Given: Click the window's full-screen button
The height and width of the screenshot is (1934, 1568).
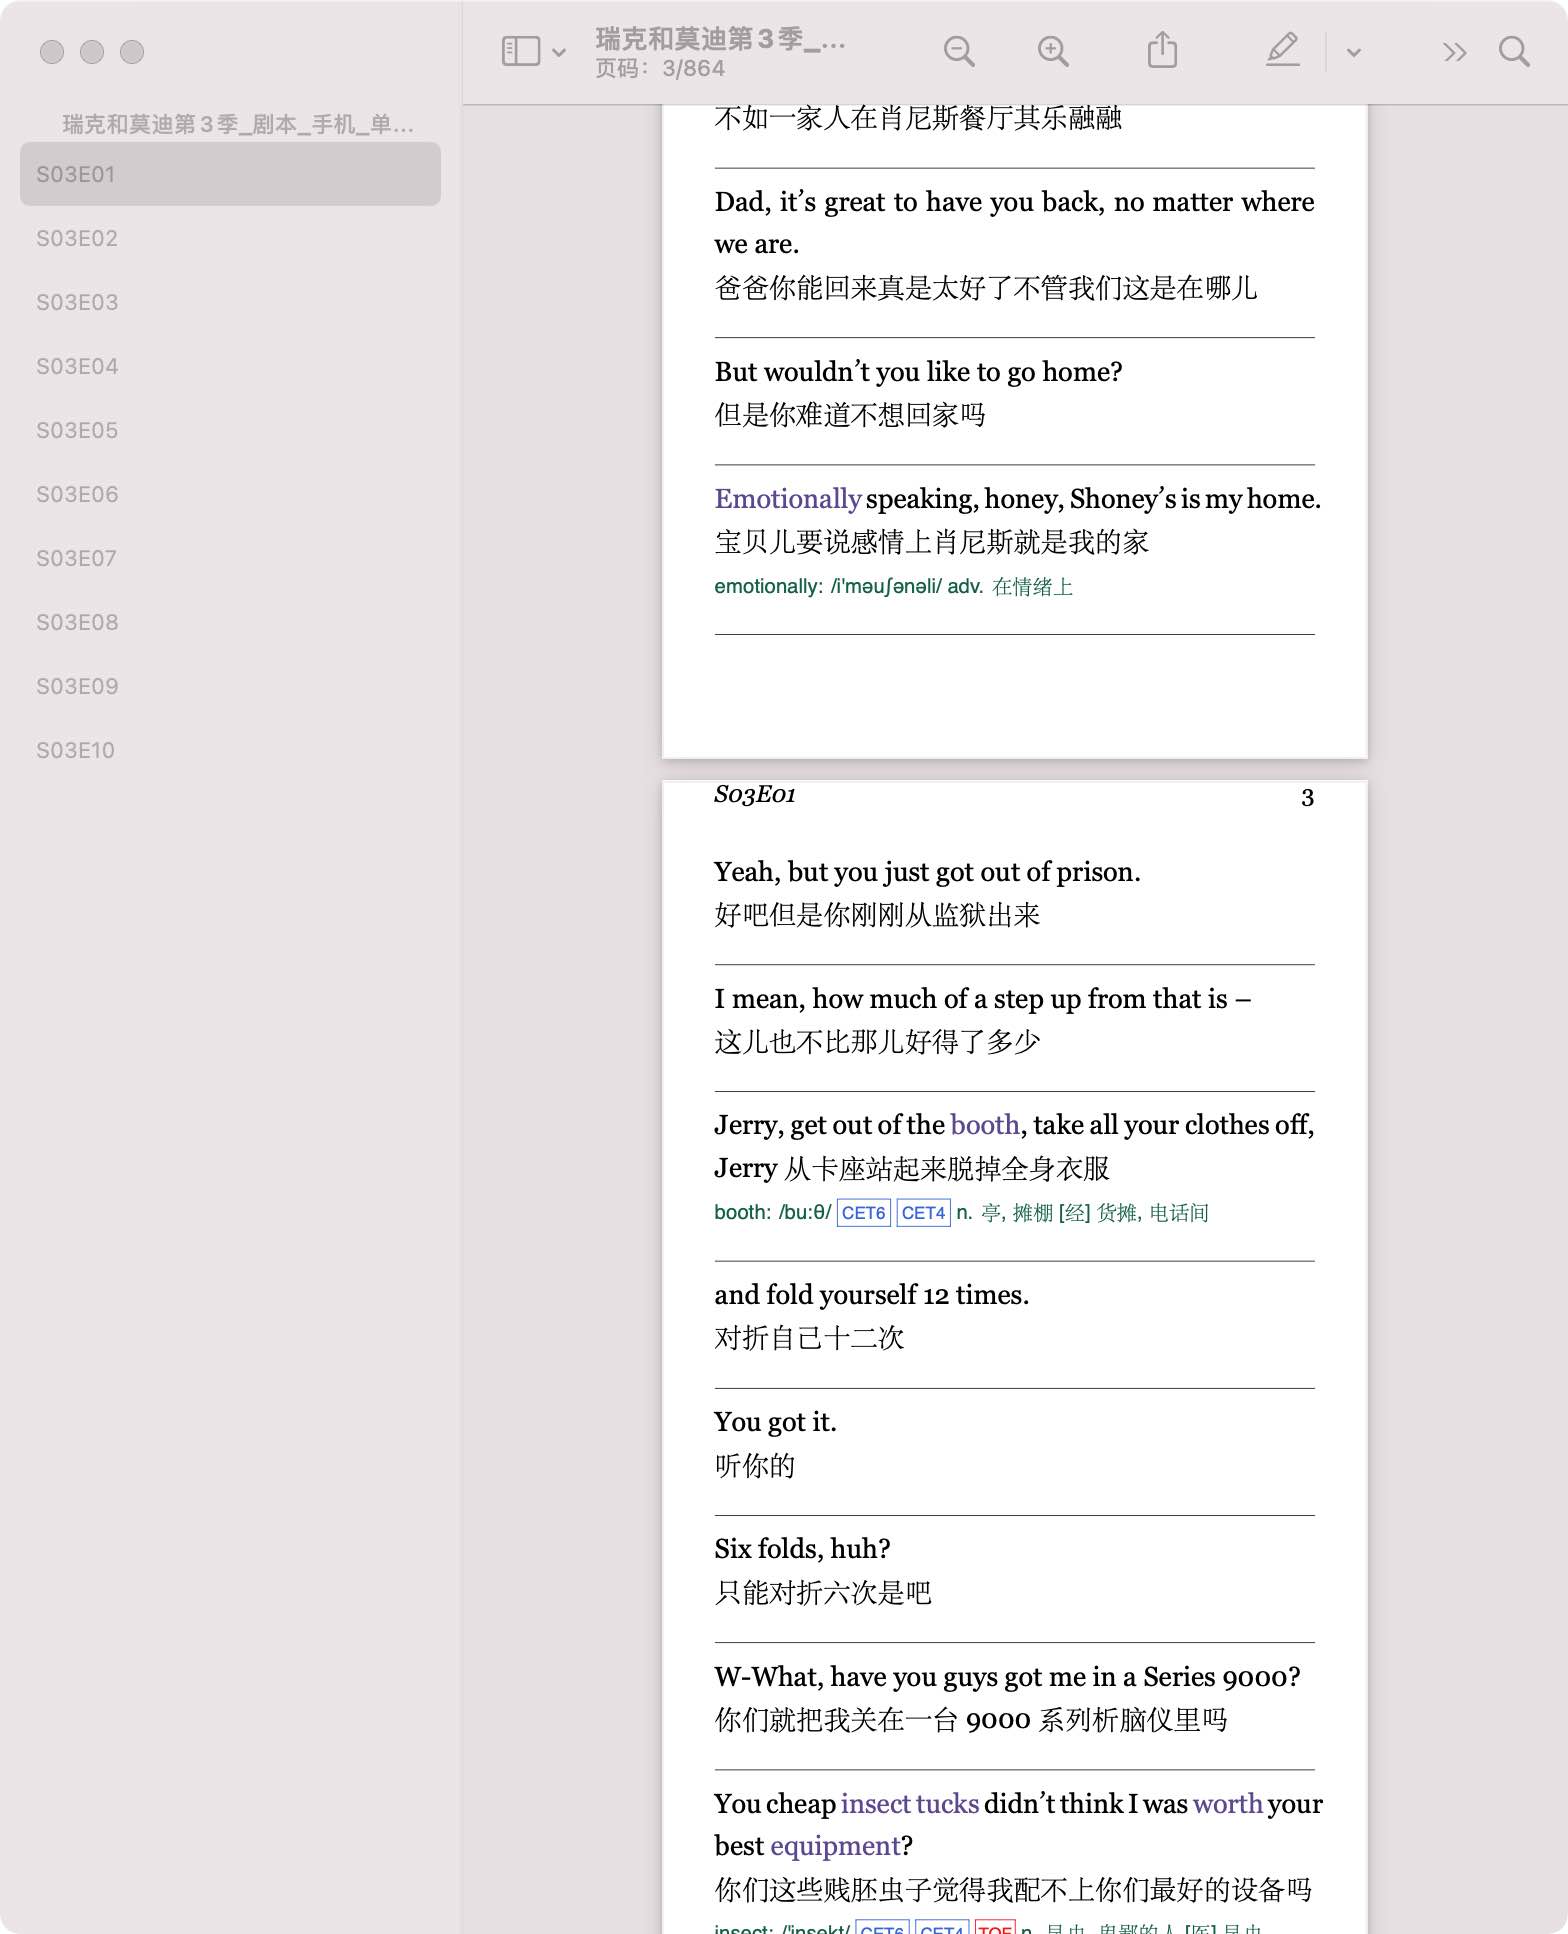Looking at the screenshot, I should [x=132, y=52].
